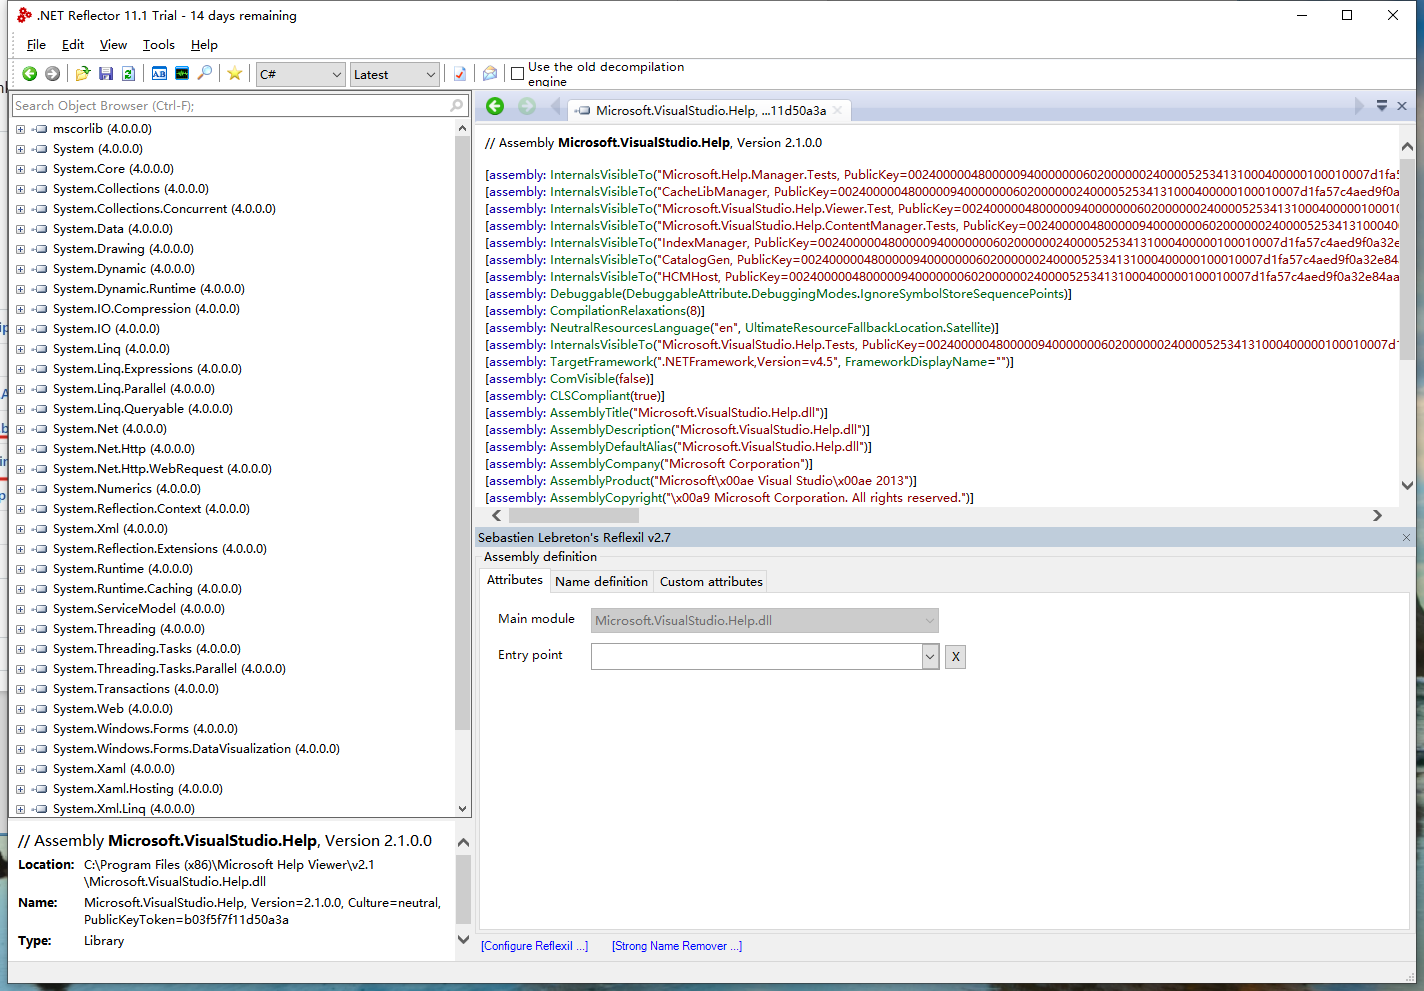Save with the floppy disk toolbar icon
The width and height of the screenshot is (1424, 991).
[x=106, y=74]
